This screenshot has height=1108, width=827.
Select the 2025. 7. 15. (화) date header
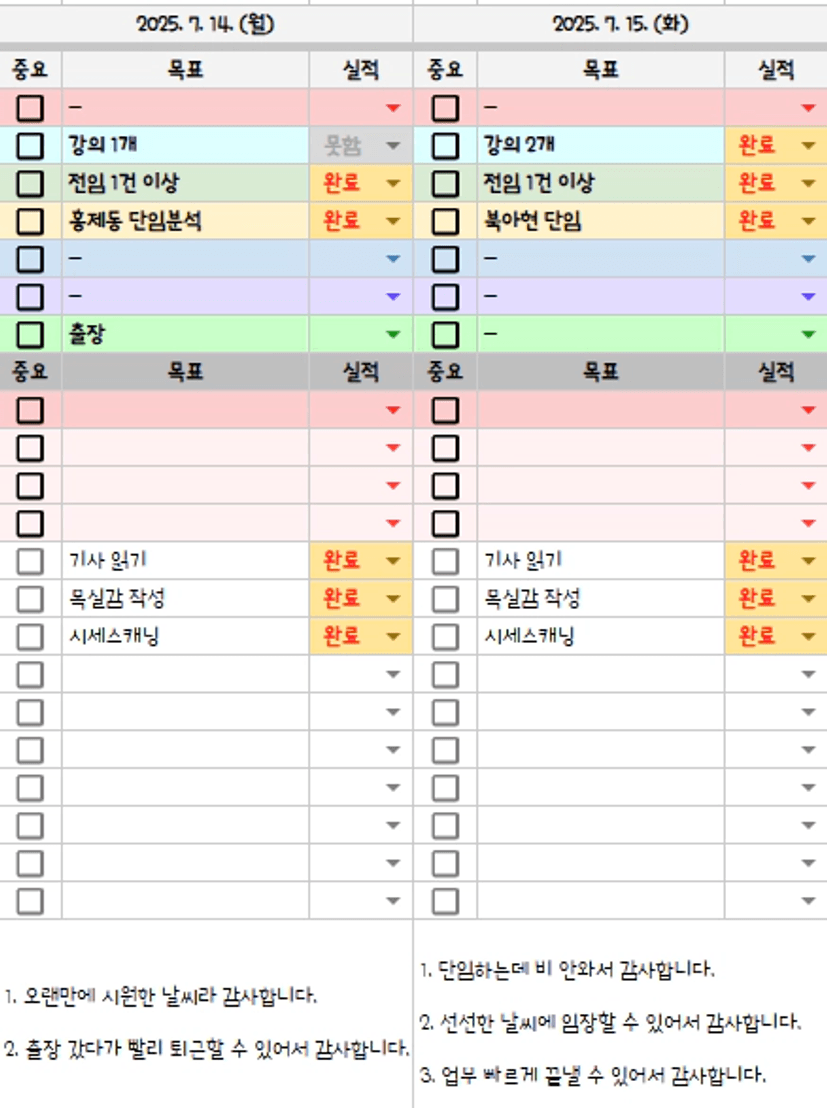pos(620,24)
